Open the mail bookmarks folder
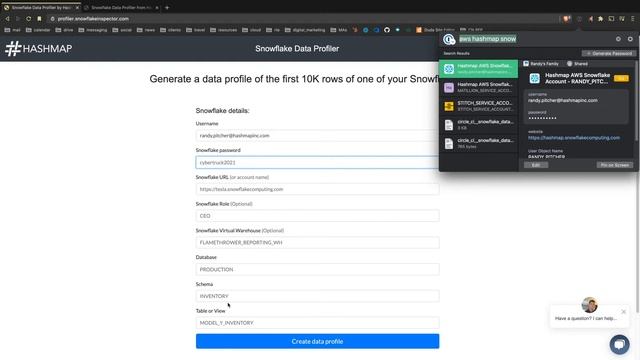 coord(12,30)
